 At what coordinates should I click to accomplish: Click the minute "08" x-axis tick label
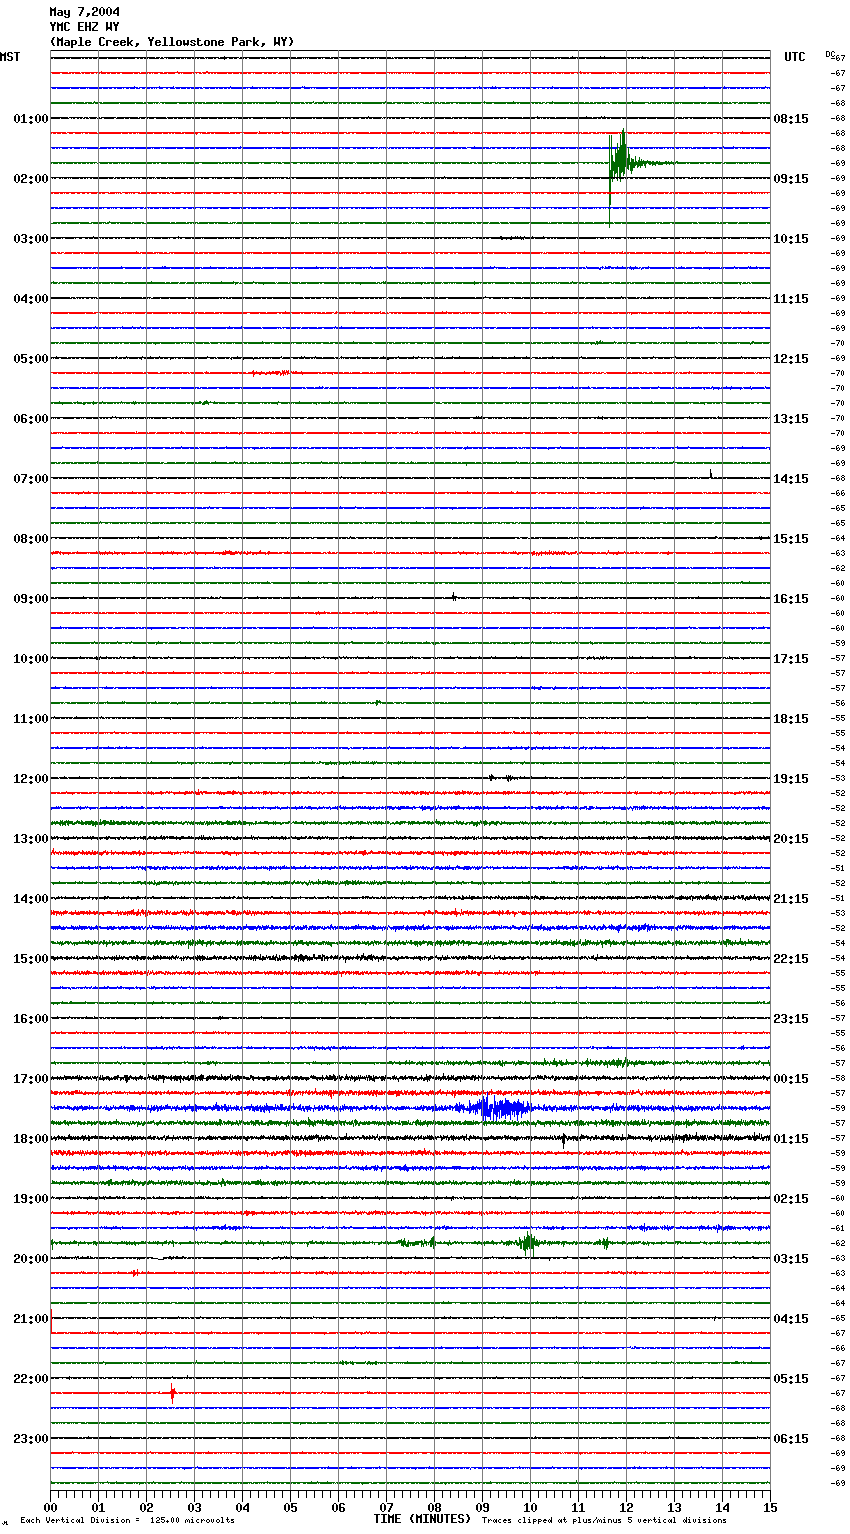click(434, 1507)
